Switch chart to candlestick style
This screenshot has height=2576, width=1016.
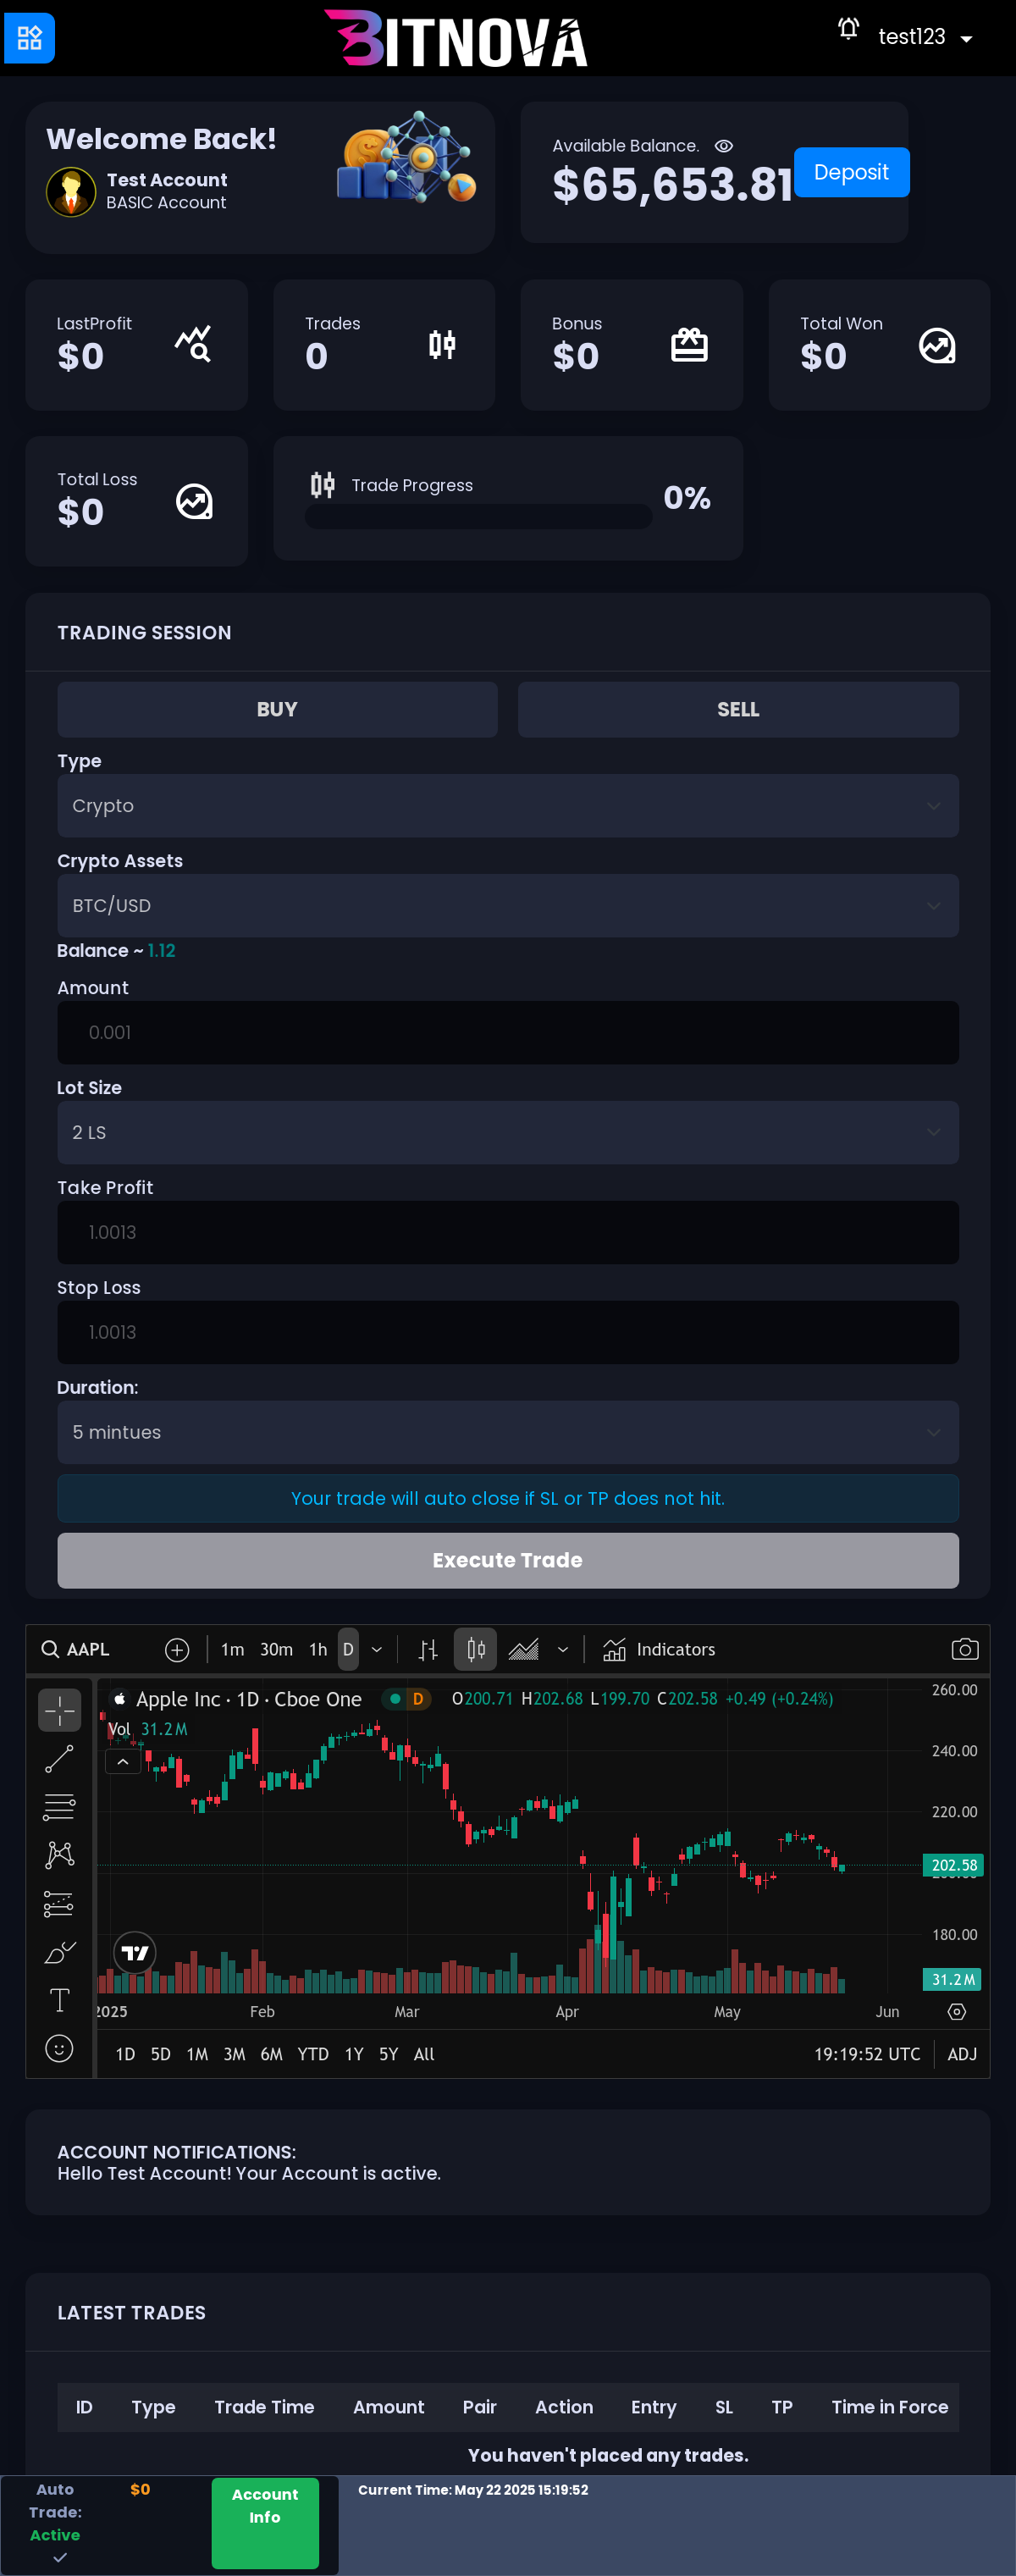(476, 1650)
